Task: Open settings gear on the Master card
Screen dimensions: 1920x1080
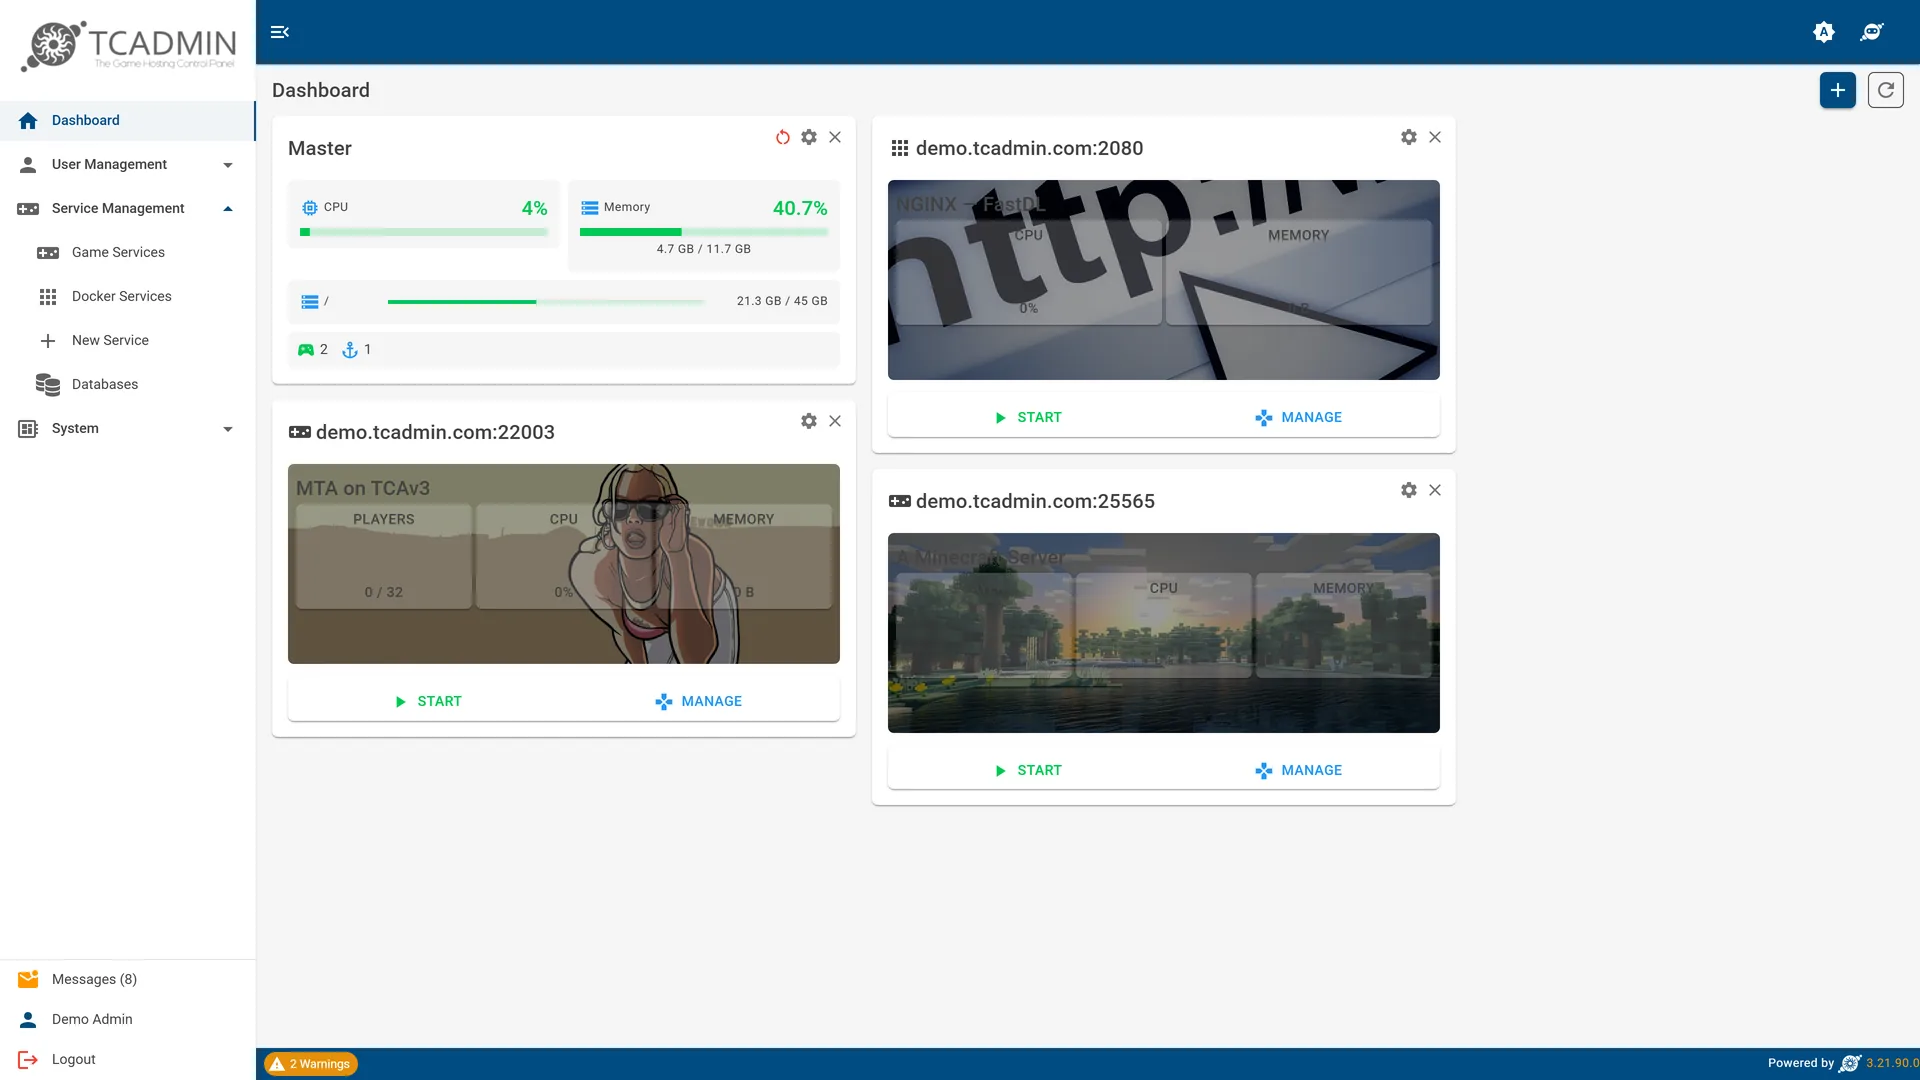Action: (x=809, y=137)
